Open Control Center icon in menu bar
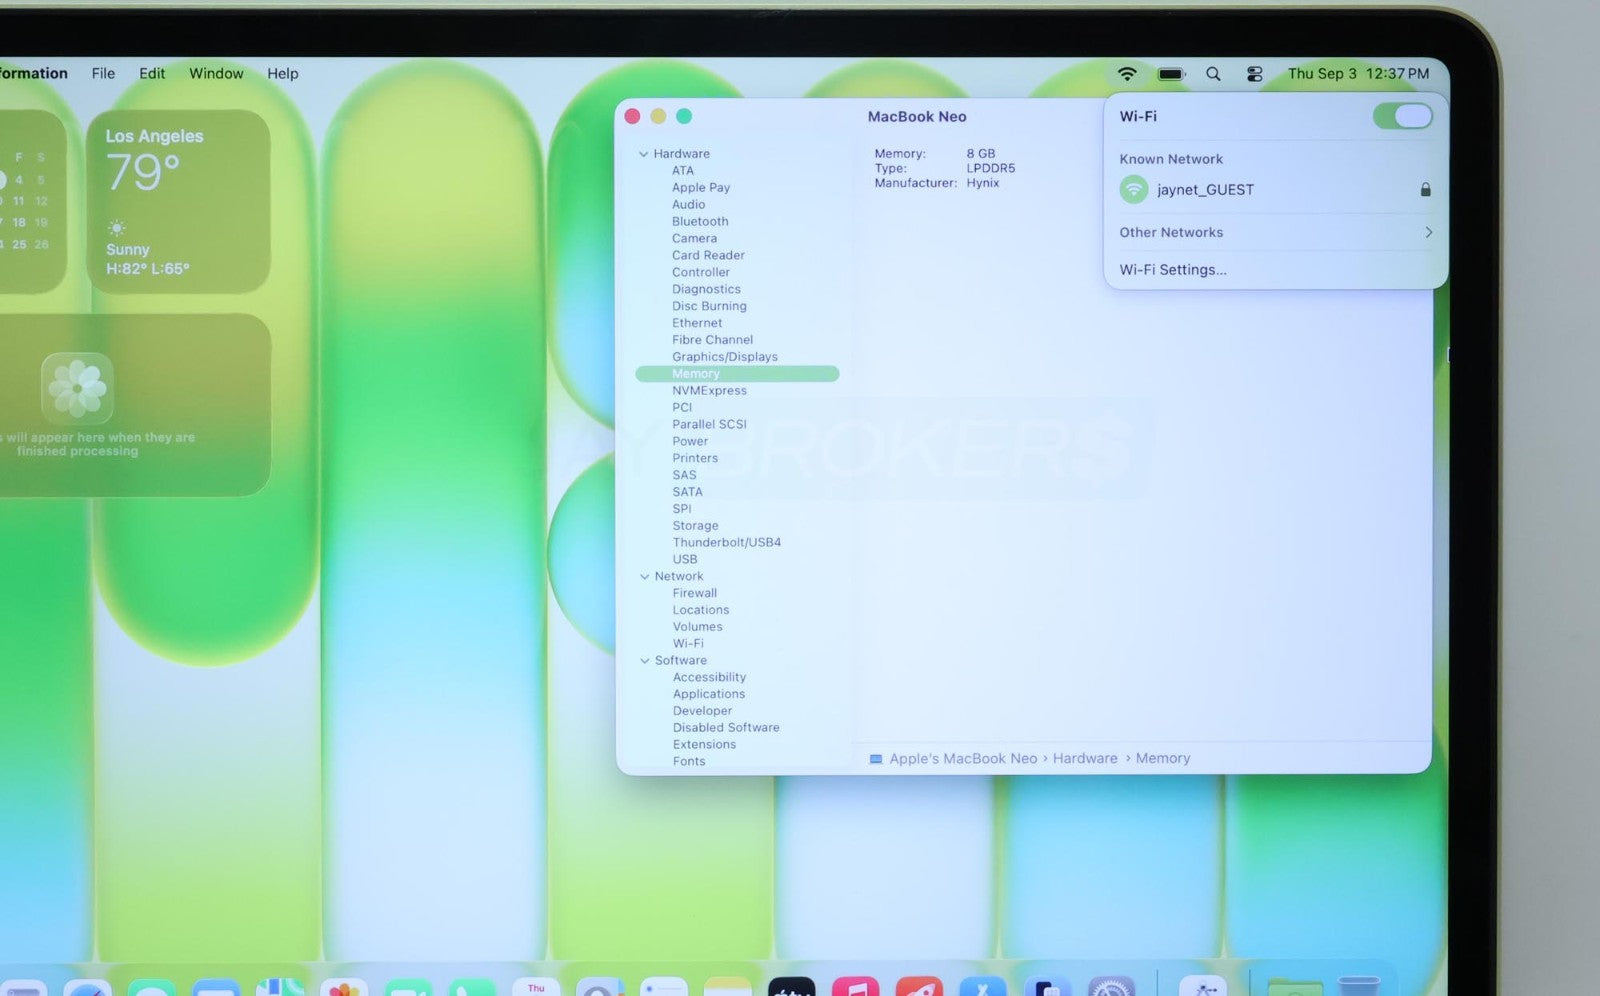This screenshot has height=996, width=1600. (1255, 74)
